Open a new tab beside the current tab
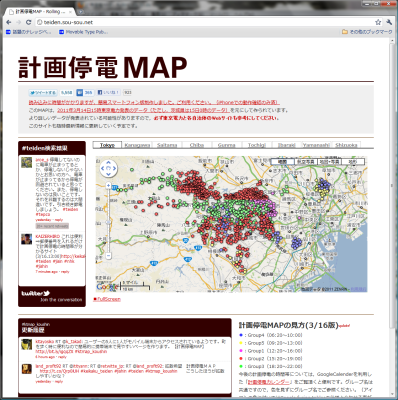 [80, 11]
